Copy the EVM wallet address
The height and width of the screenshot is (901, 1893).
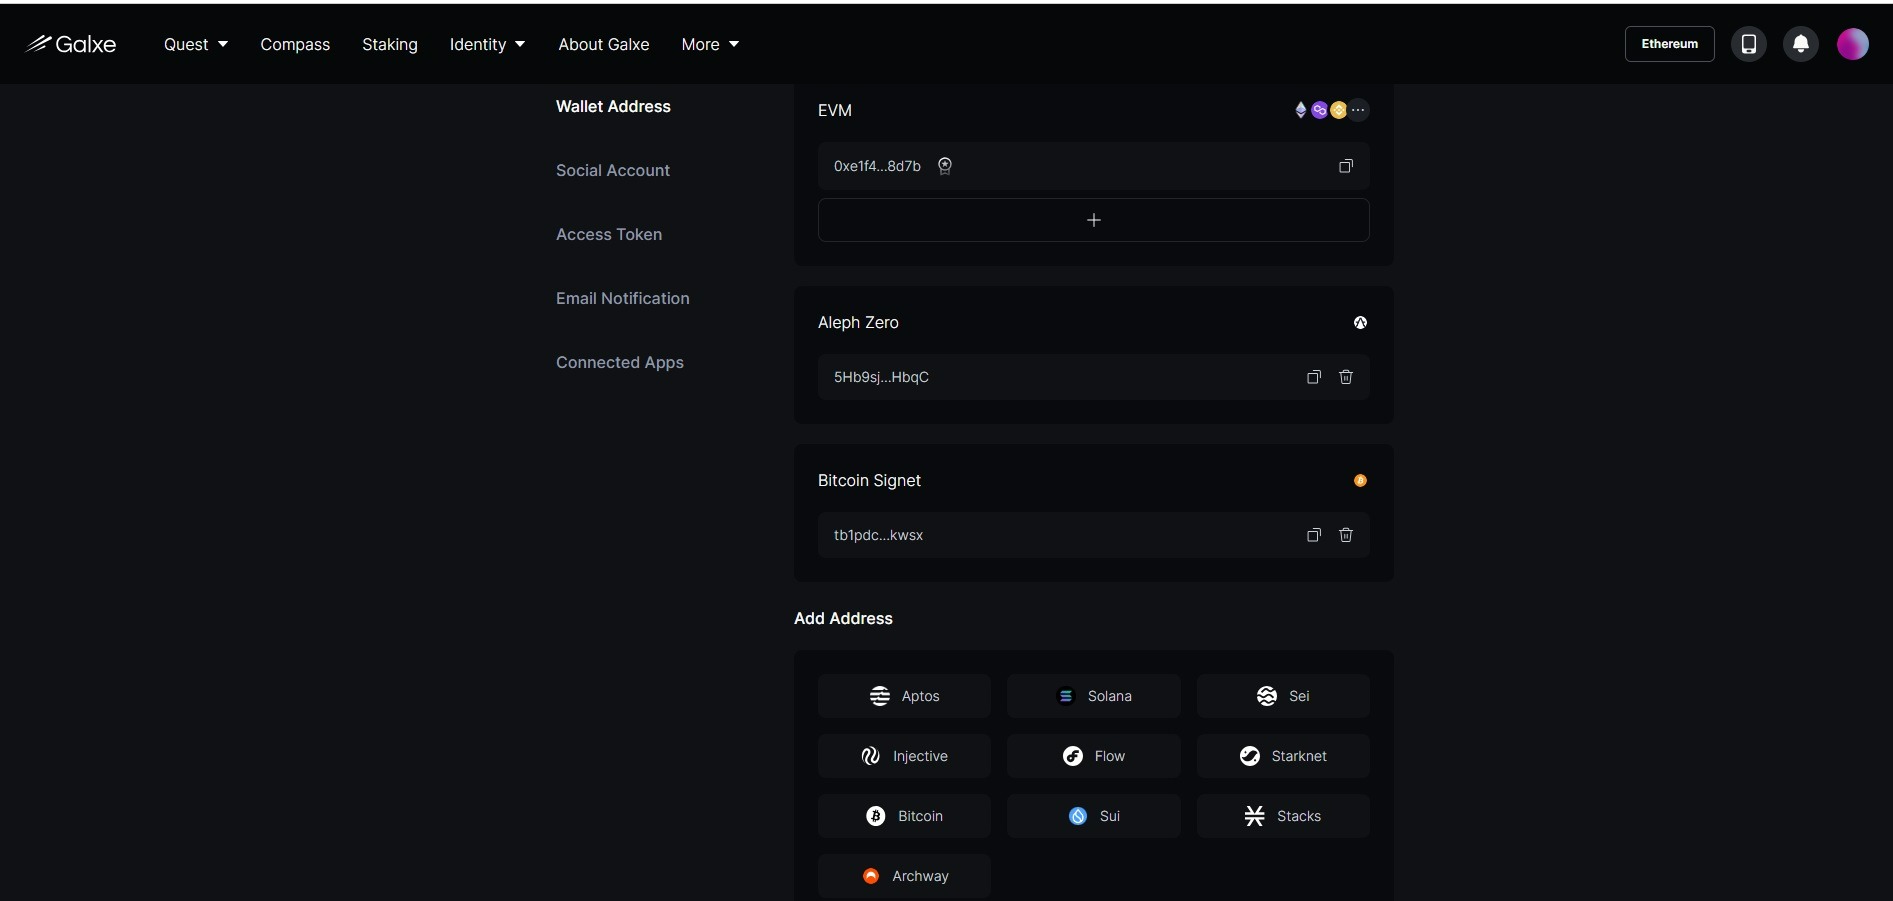1346,166
